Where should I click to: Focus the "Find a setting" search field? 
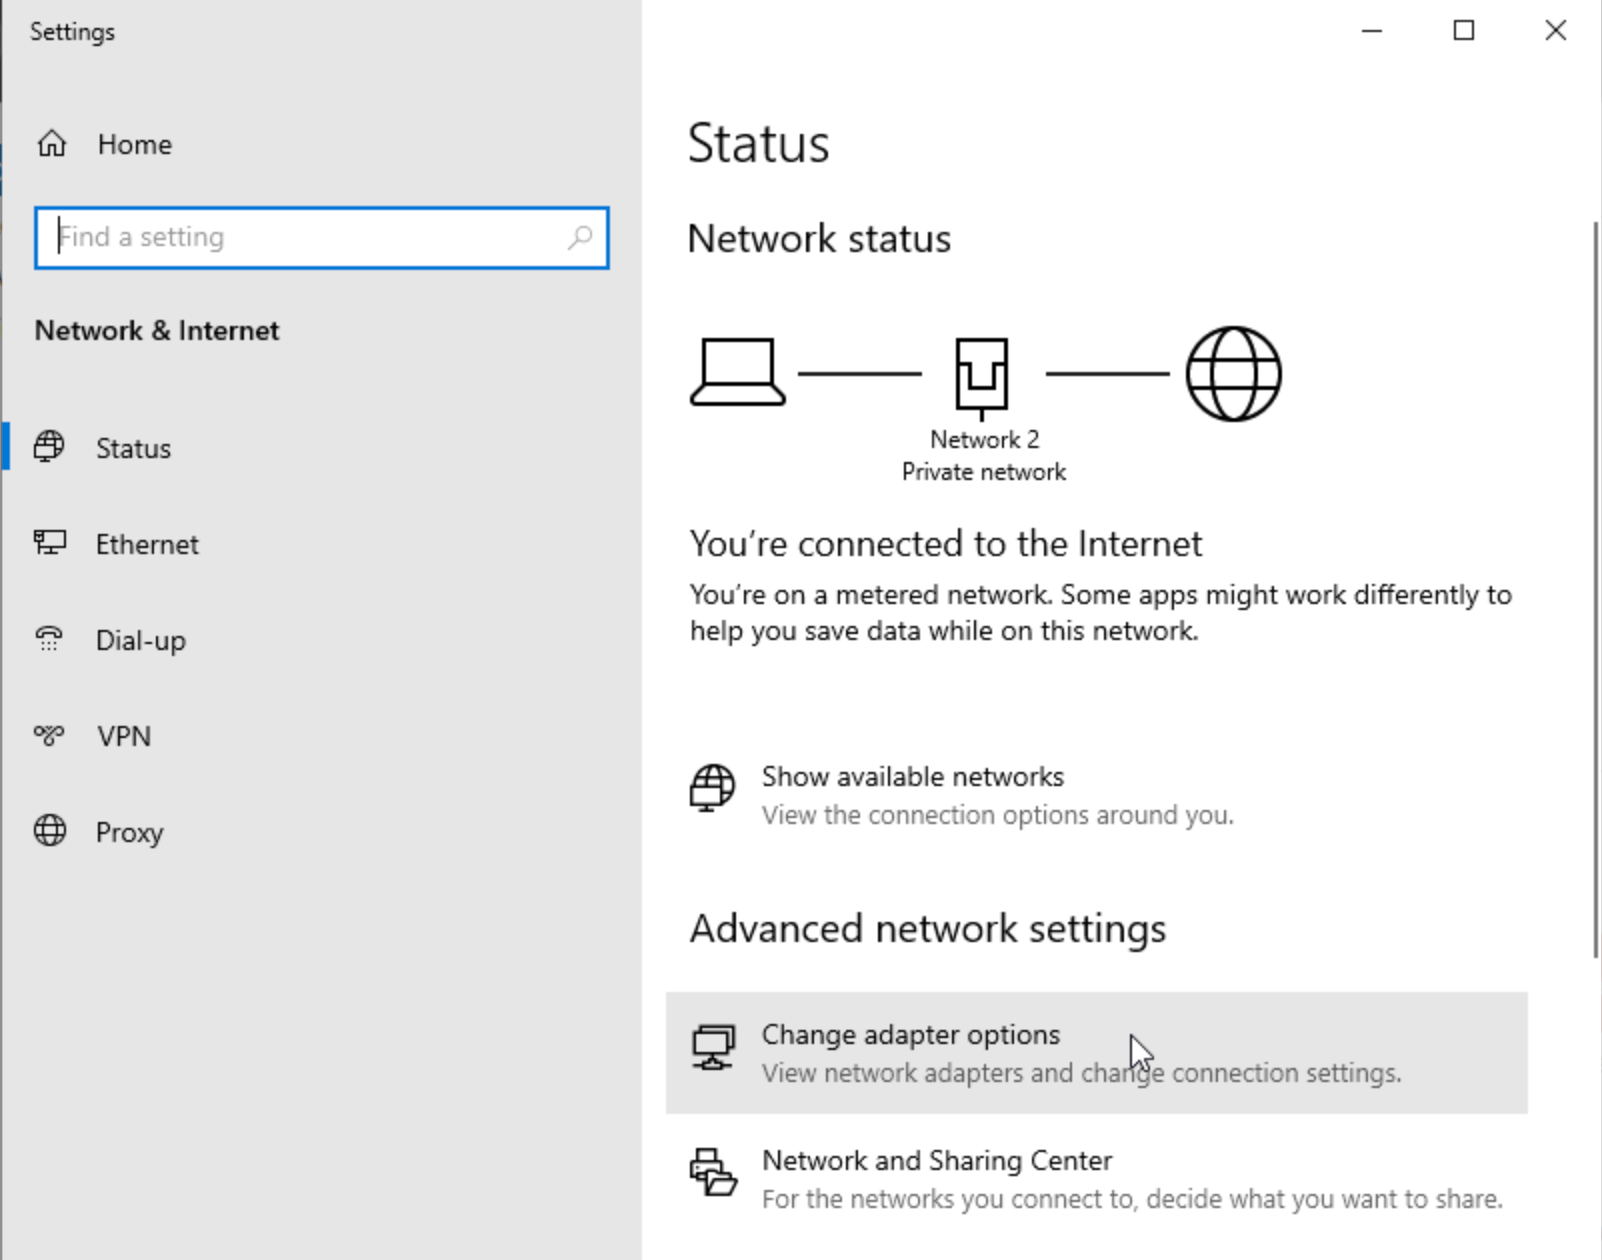[x=310, y=237]
